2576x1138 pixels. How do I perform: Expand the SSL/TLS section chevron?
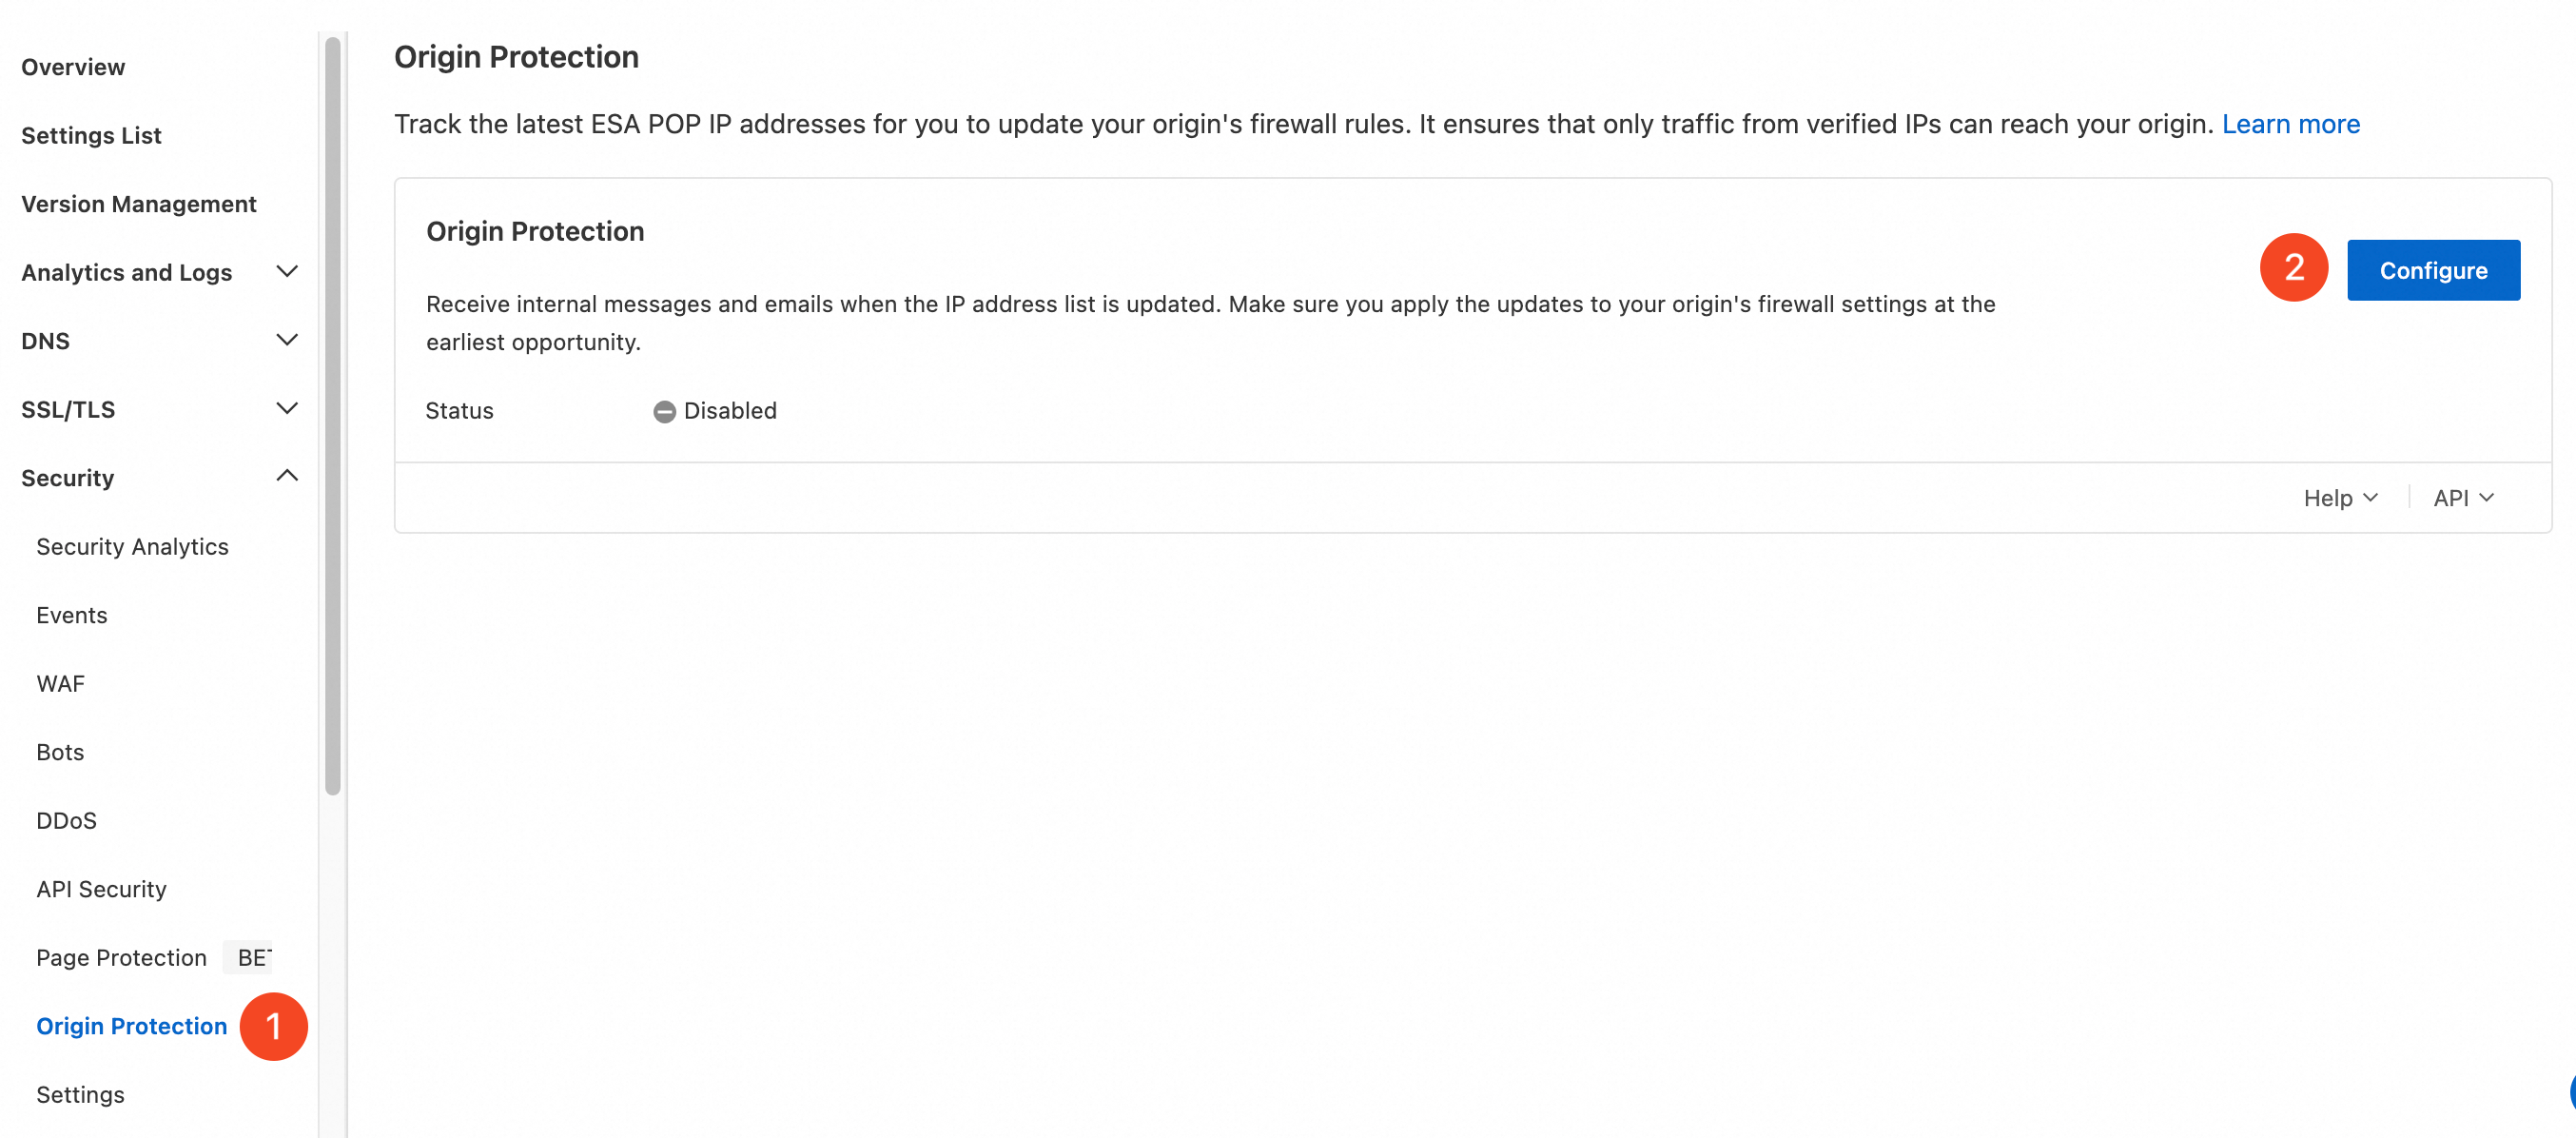click(x=287, y=408)
